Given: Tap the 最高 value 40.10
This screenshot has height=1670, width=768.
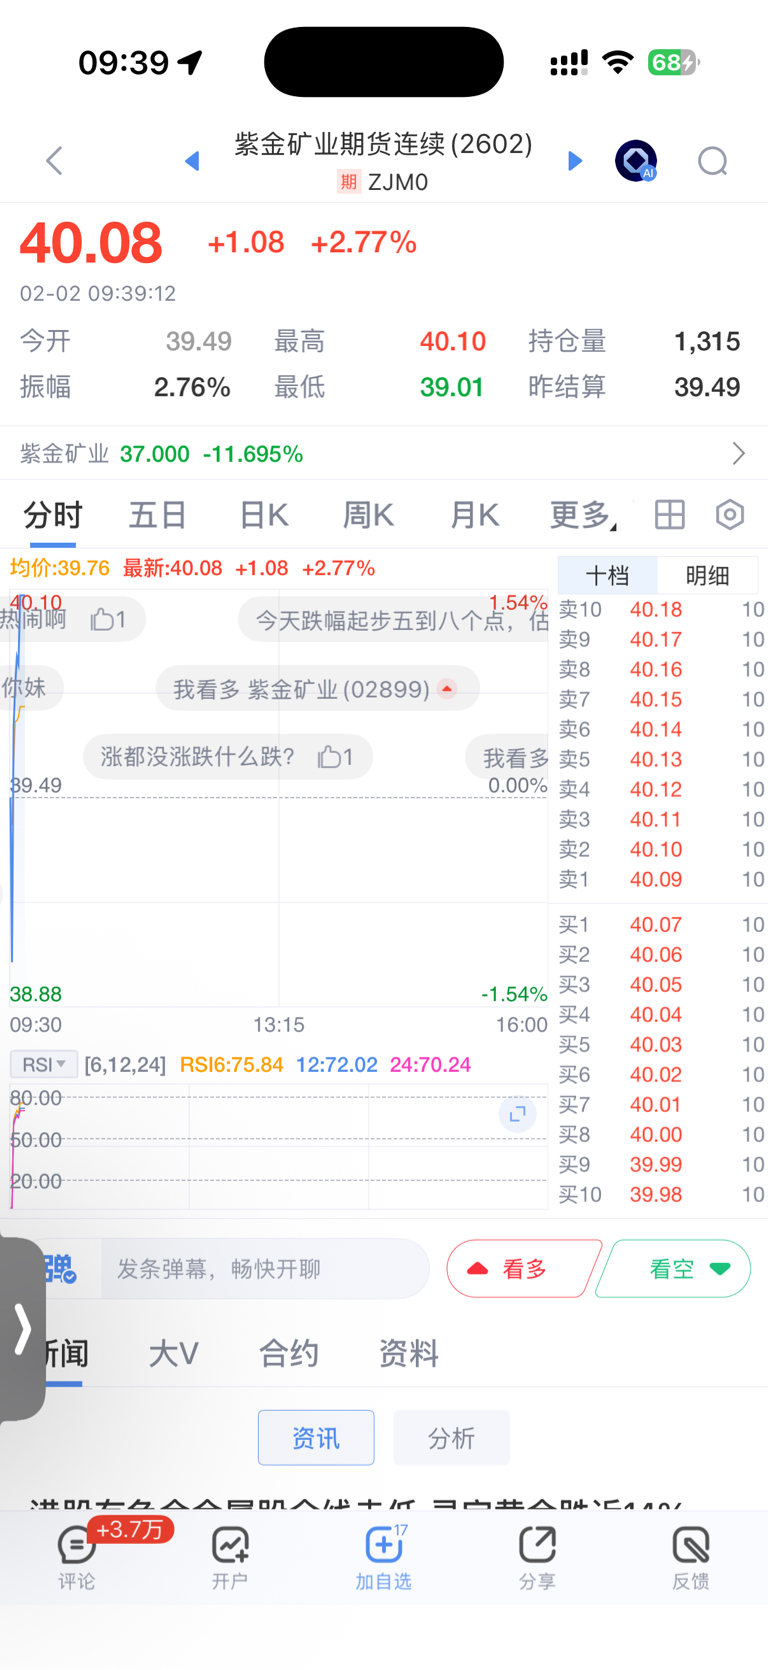Looking at the screenshot, I should [453, 341].
